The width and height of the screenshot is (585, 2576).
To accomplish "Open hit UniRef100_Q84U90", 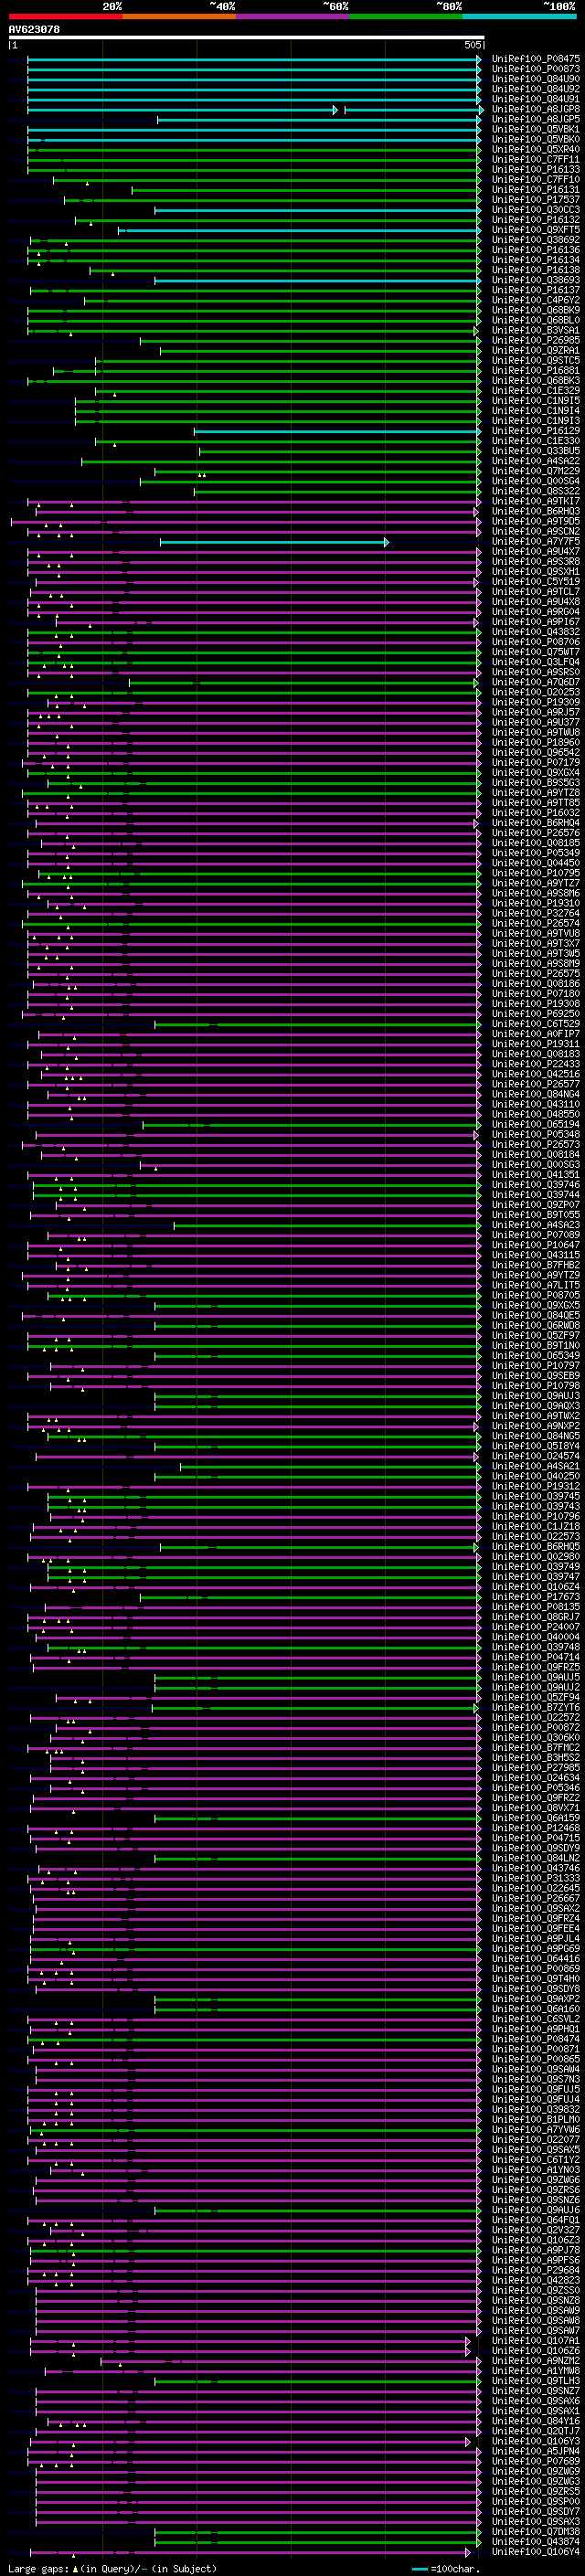I will point(536,79).
